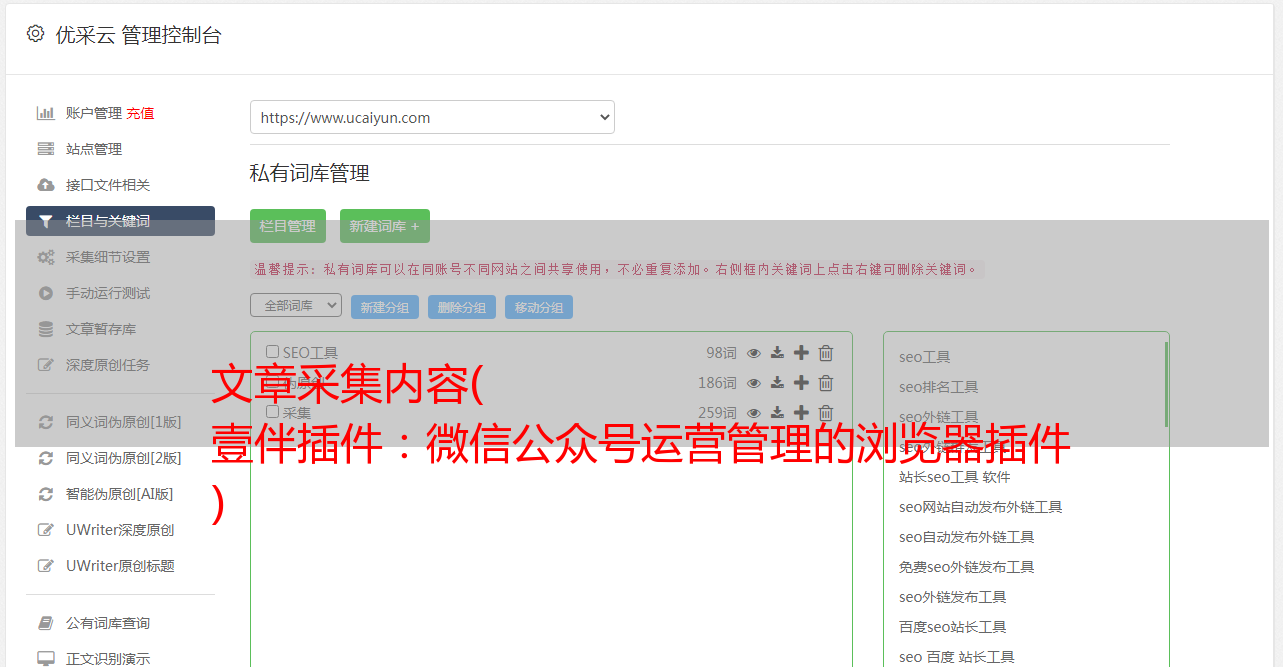Add keywords to the 186词 library
Image resolution: width=1283 pixels, height=667 pixels.
(x=801, y=383)
